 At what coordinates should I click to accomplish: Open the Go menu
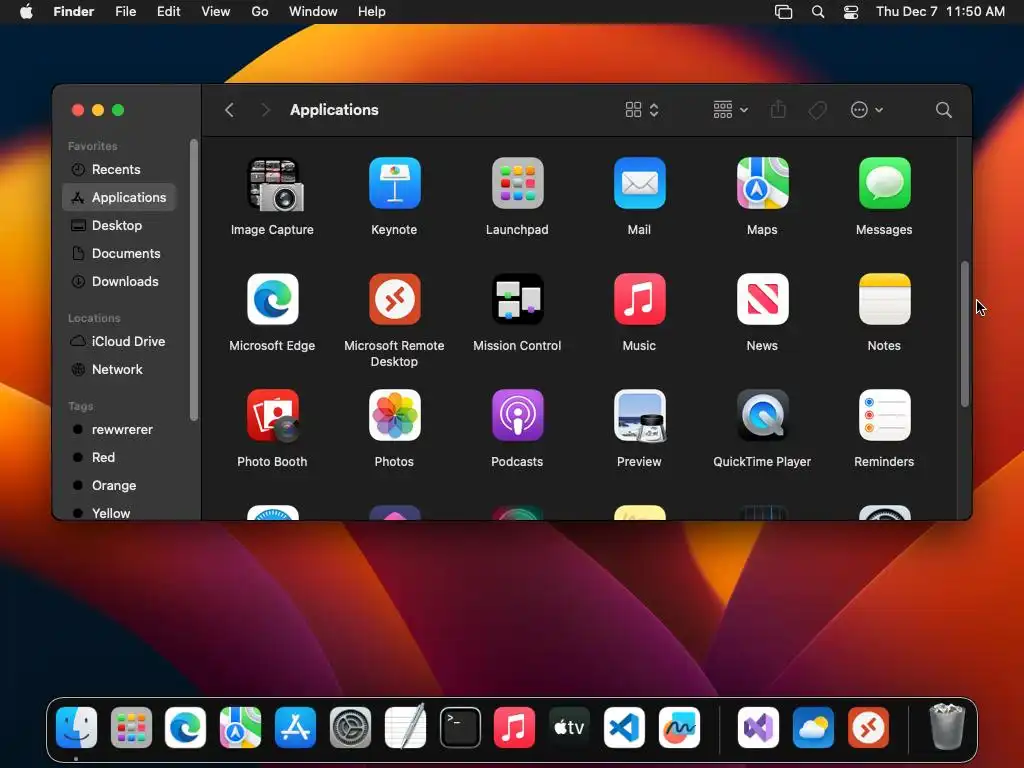click(x=260, y=12)
